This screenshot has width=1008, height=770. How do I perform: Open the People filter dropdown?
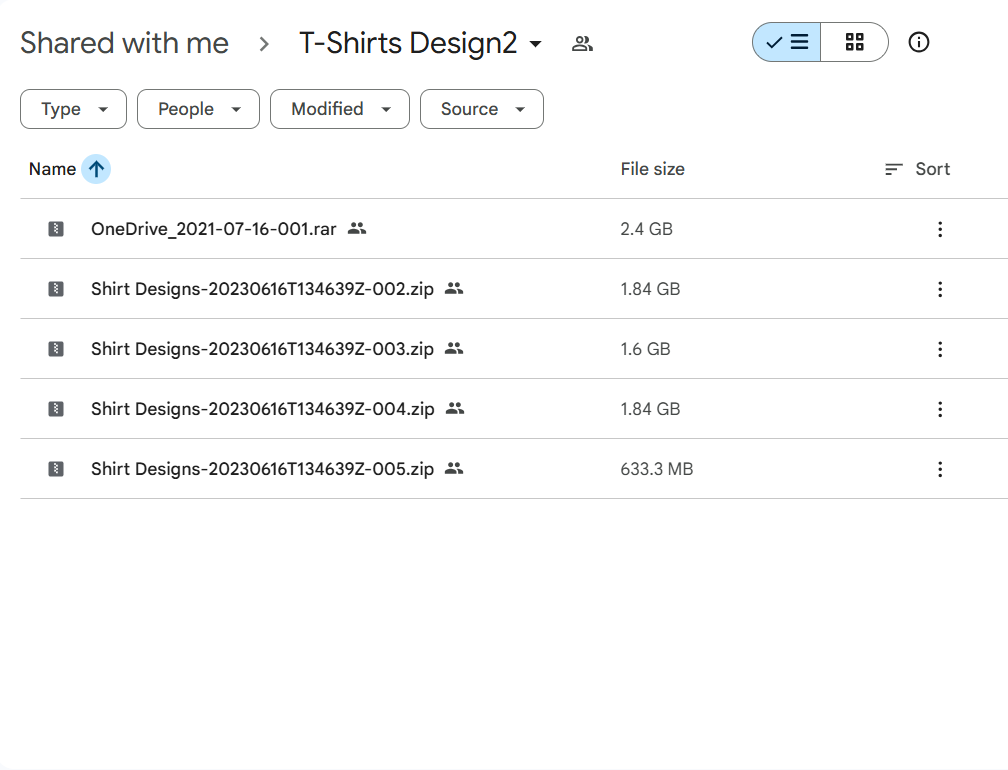tap(198, 109)
